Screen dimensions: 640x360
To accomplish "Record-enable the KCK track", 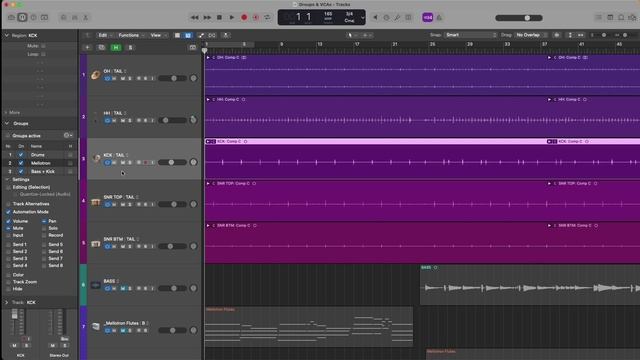I will (x=145, y=162).
